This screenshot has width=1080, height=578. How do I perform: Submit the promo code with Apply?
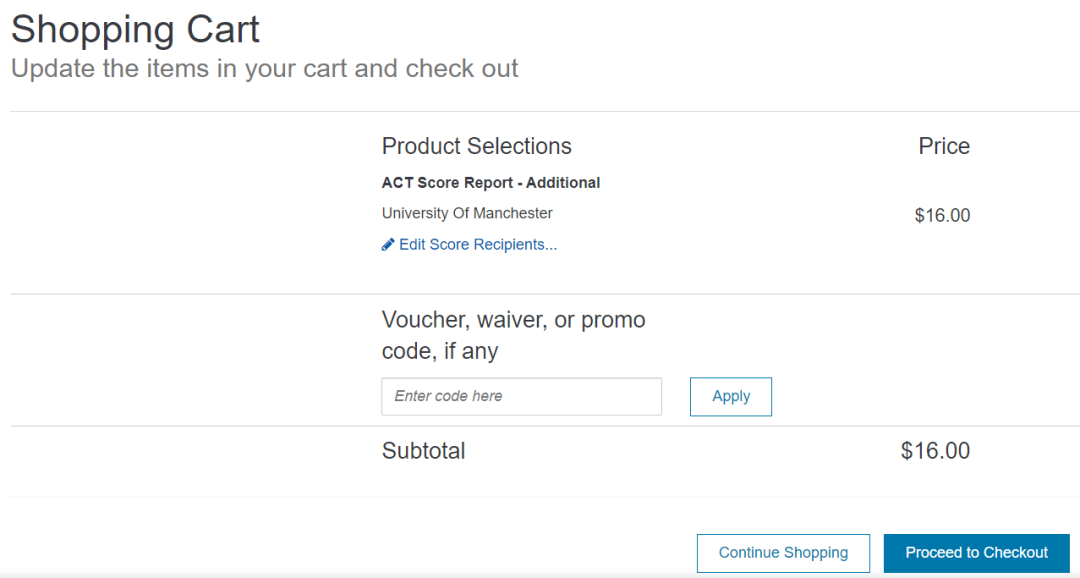point(731,396)
